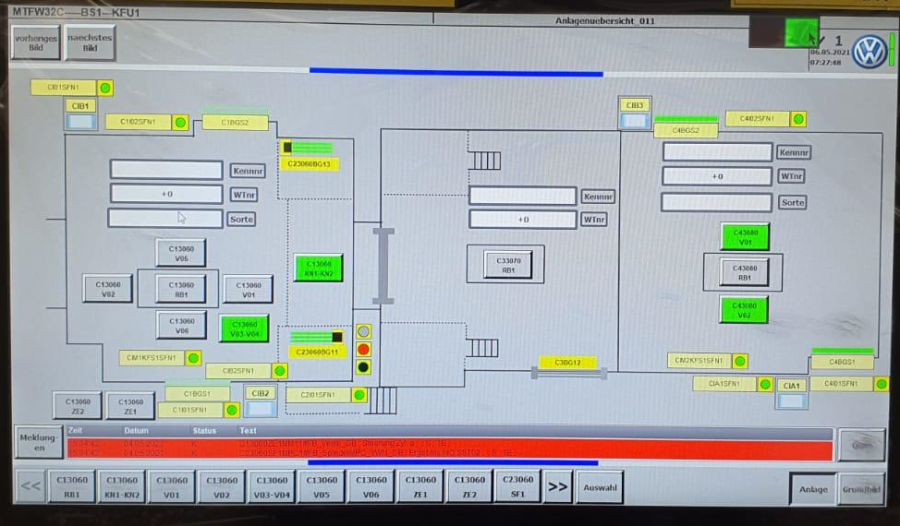Click the red lamp in the signal tower
The width and height of the screenshot is (900, 526).
pyautogui.click(x=363, y=349)
